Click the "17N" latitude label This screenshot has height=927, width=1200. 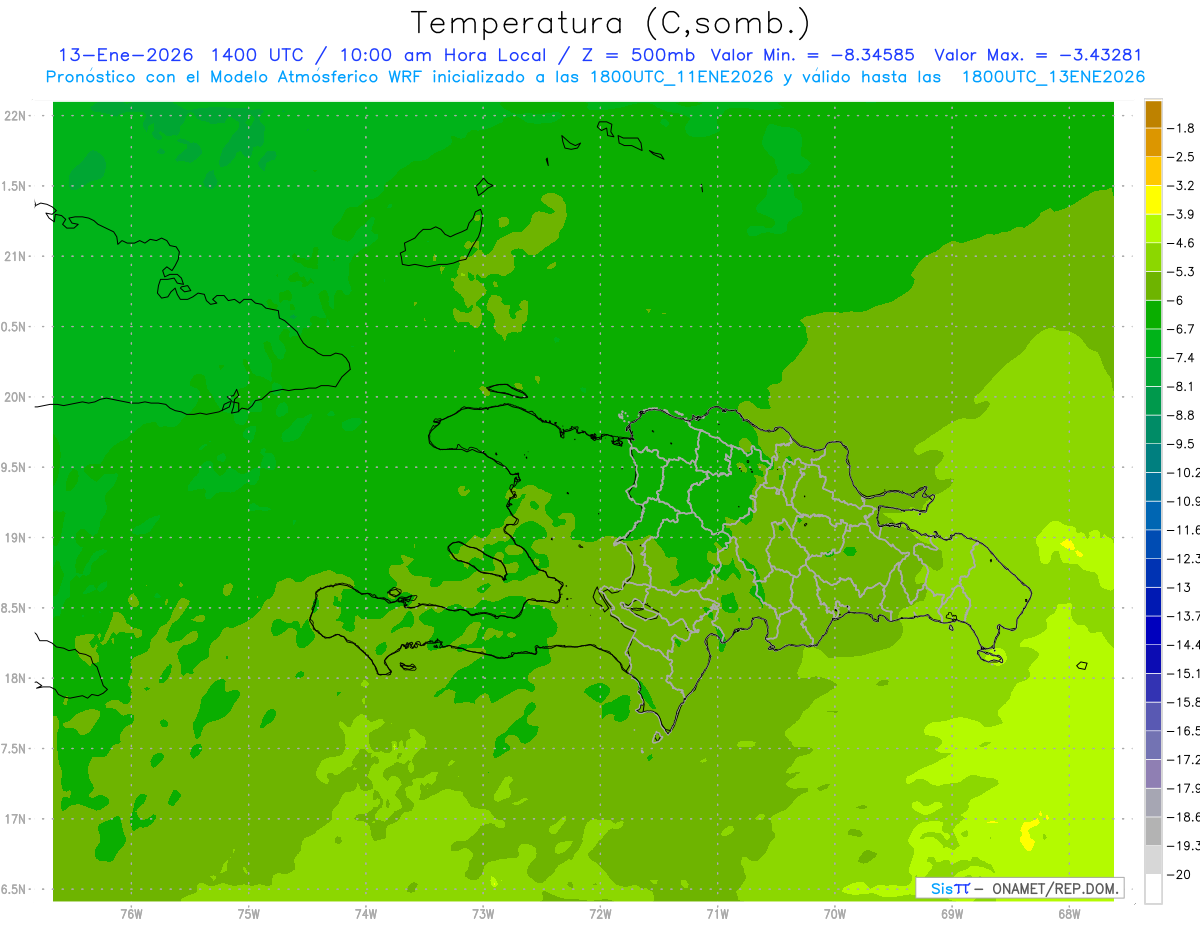click(x=15, y=819)
